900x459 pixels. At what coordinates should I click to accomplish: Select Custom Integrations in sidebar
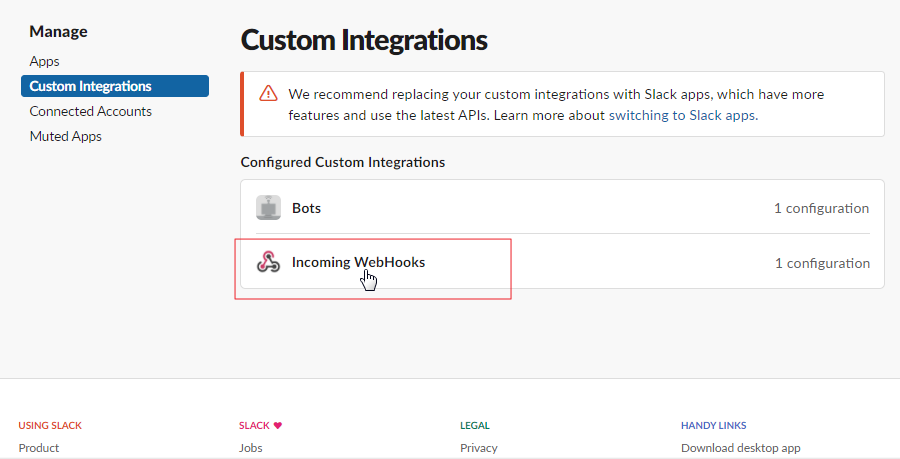point(115,86)
